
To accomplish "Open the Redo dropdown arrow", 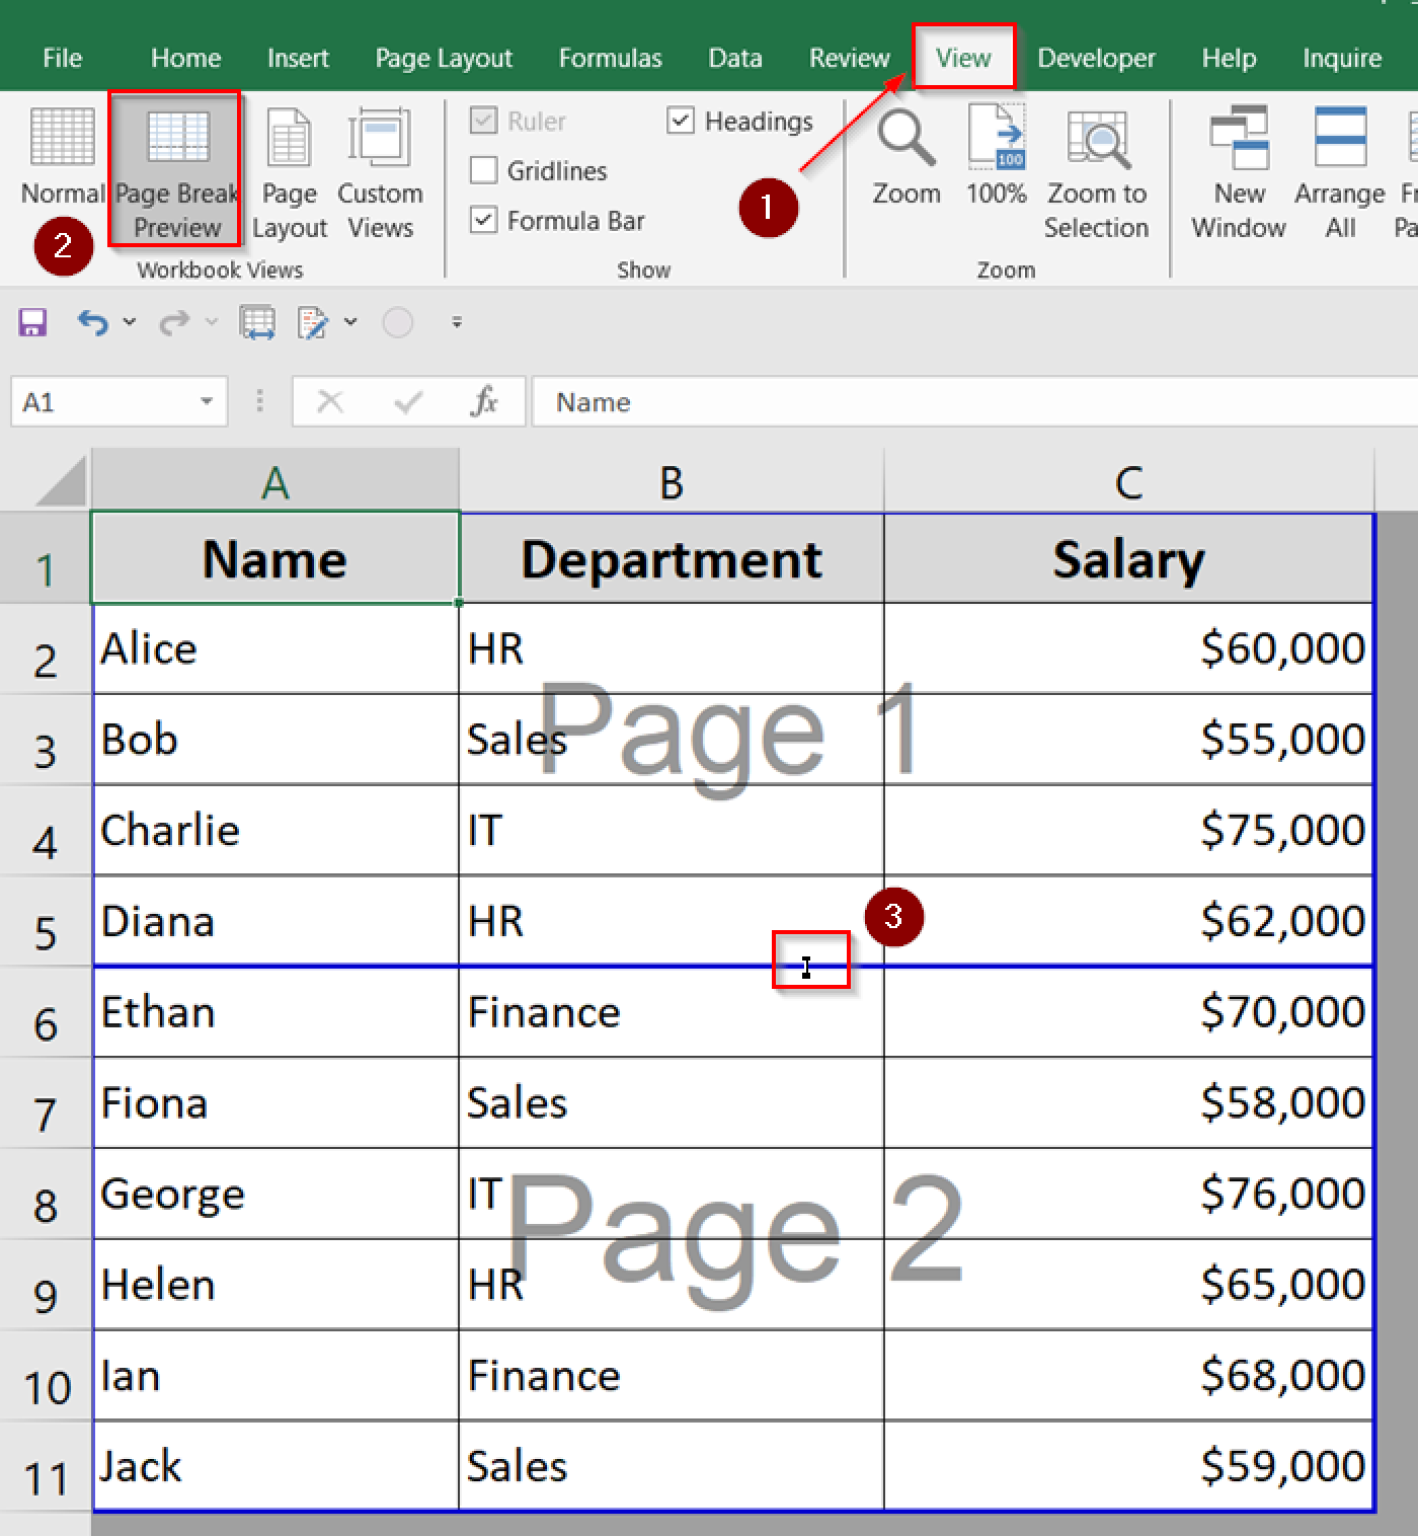I will 211,322.
